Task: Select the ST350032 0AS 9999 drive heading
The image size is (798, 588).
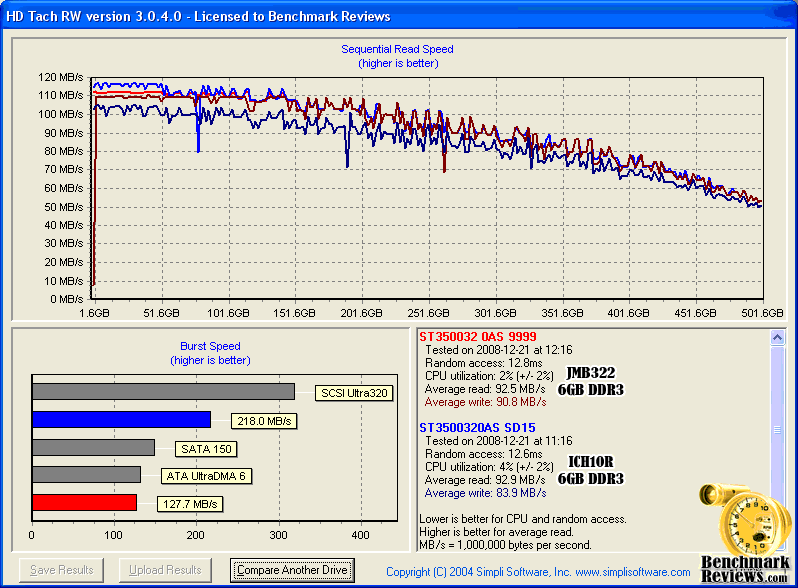Action: pos(478,337)
